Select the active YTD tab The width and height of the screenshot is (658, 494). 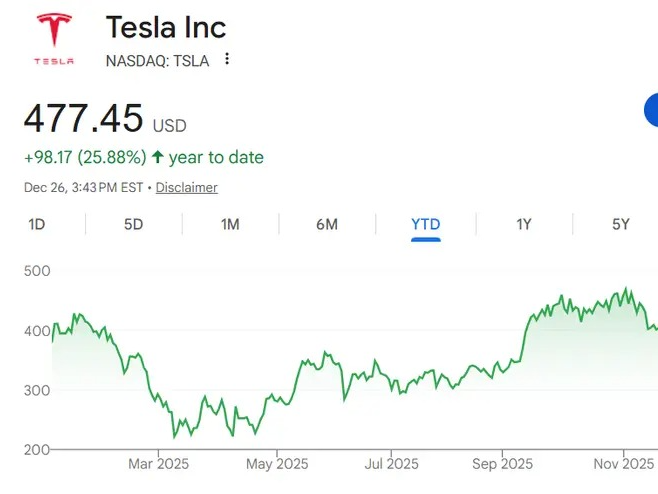point(426,224)
